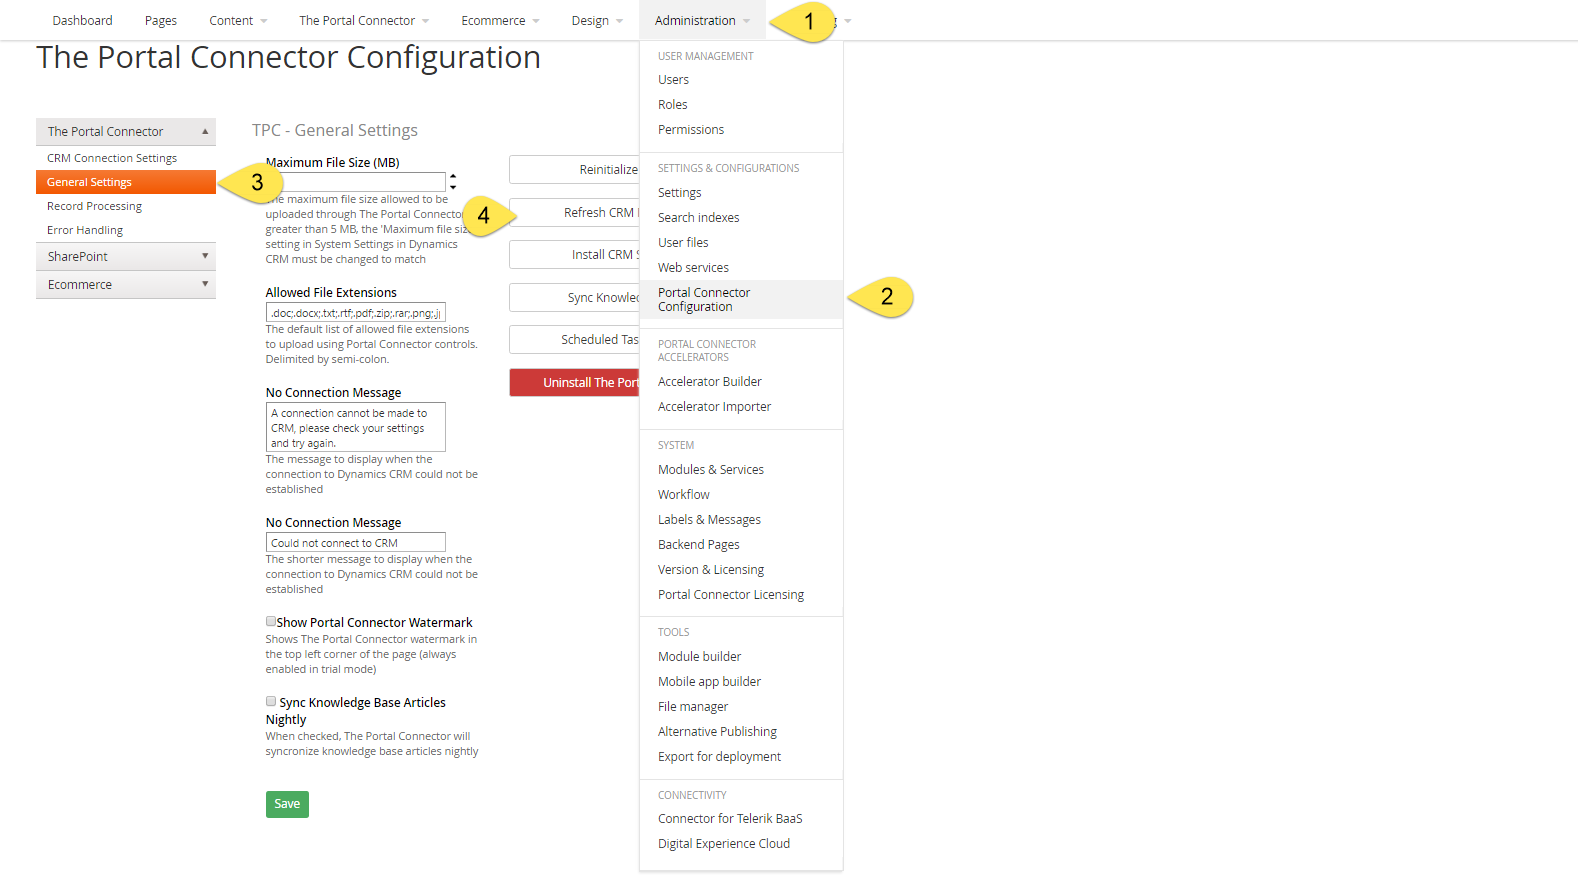Click the Sync Knowledge button
1578x878 pixels.
coord(574,298)
